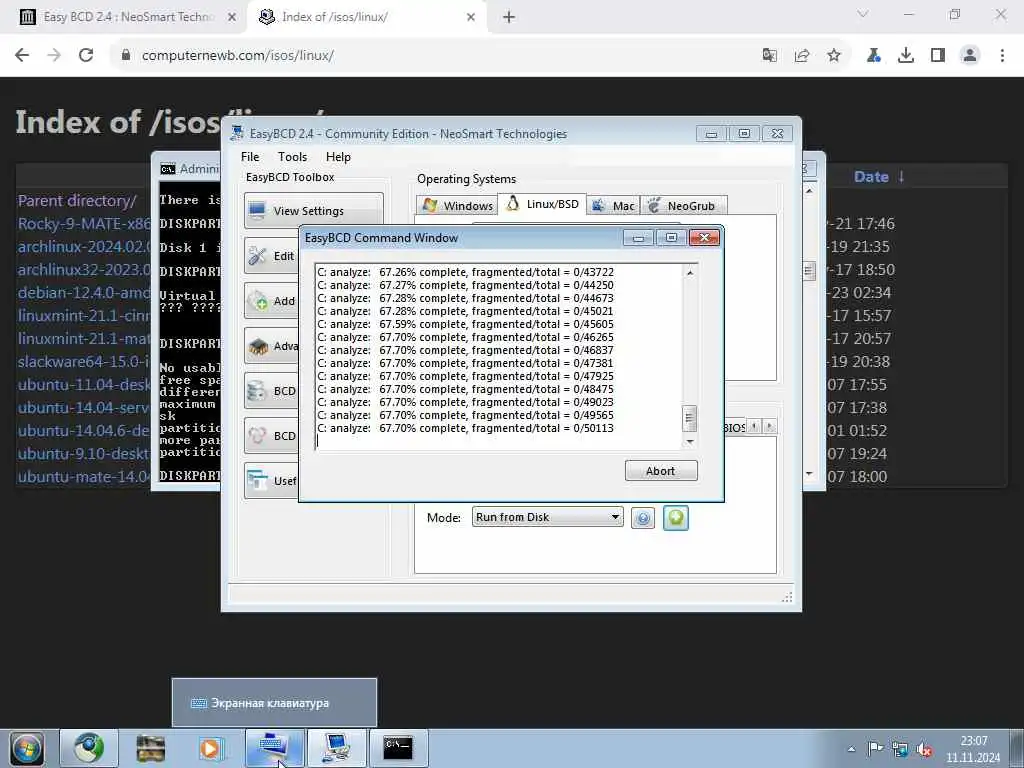1024x768 pixels.
Task: Open Chrome from the taskbar
Action: [89, 748]
